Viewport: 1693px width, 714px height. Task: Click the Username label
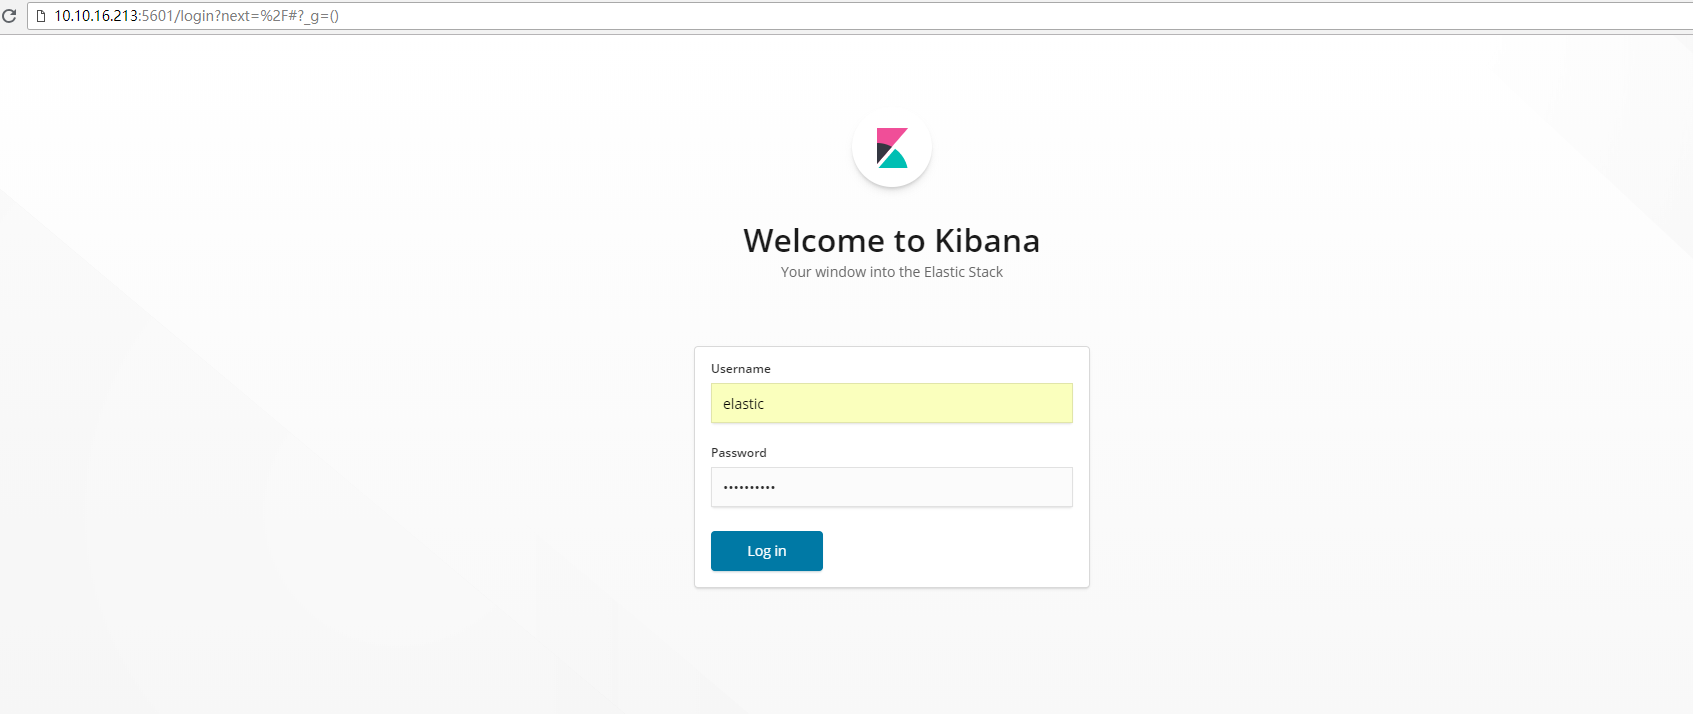point(740,369)
